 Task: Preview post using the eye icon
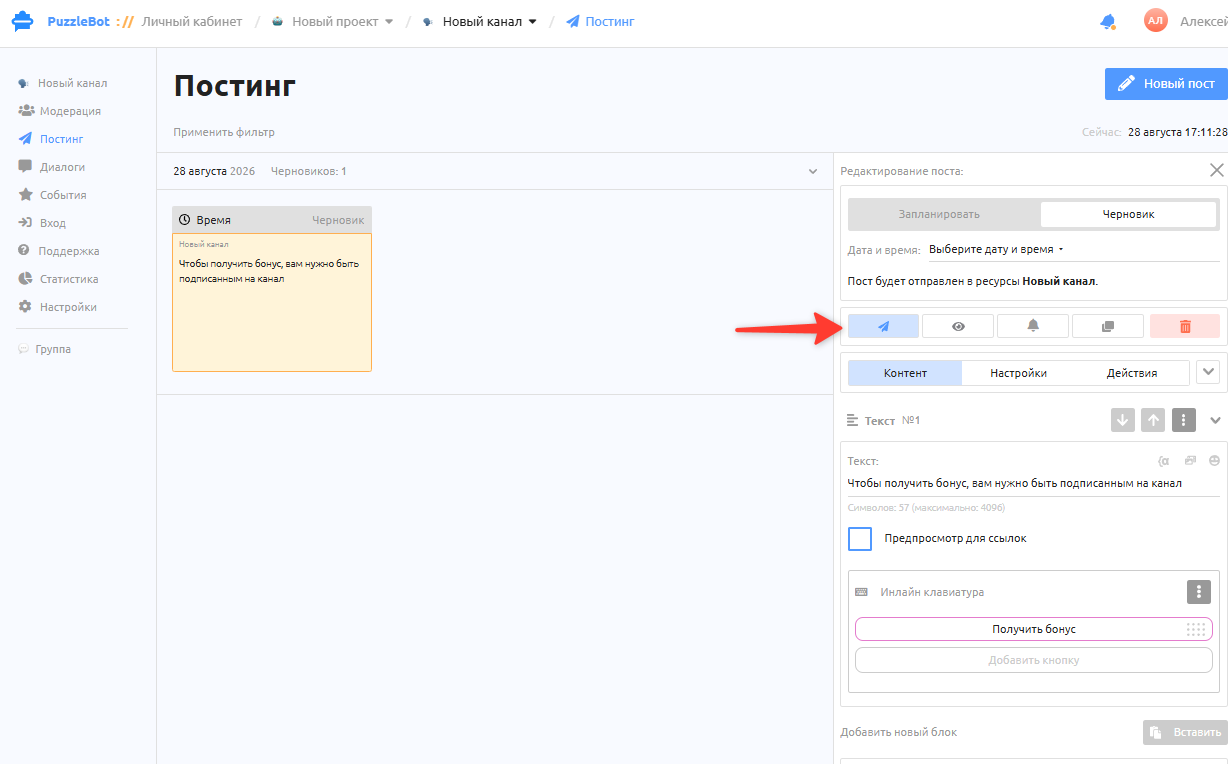click(x=958, y=326)
